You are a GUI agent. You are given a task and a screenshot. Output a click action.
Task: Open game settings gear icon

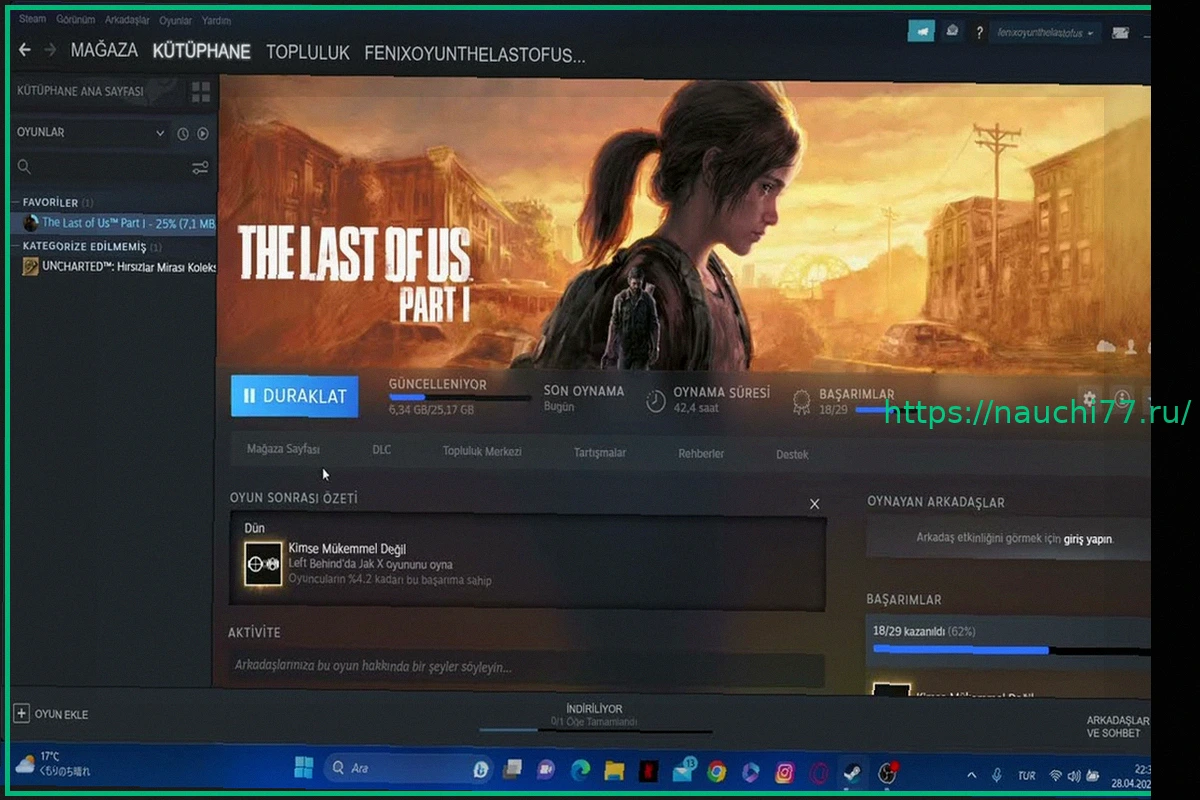point(1090,398)
